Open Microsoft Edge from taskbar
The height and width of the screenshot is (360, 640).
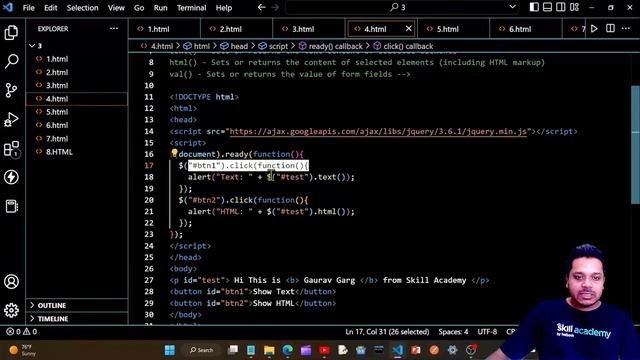coord(288,350)
